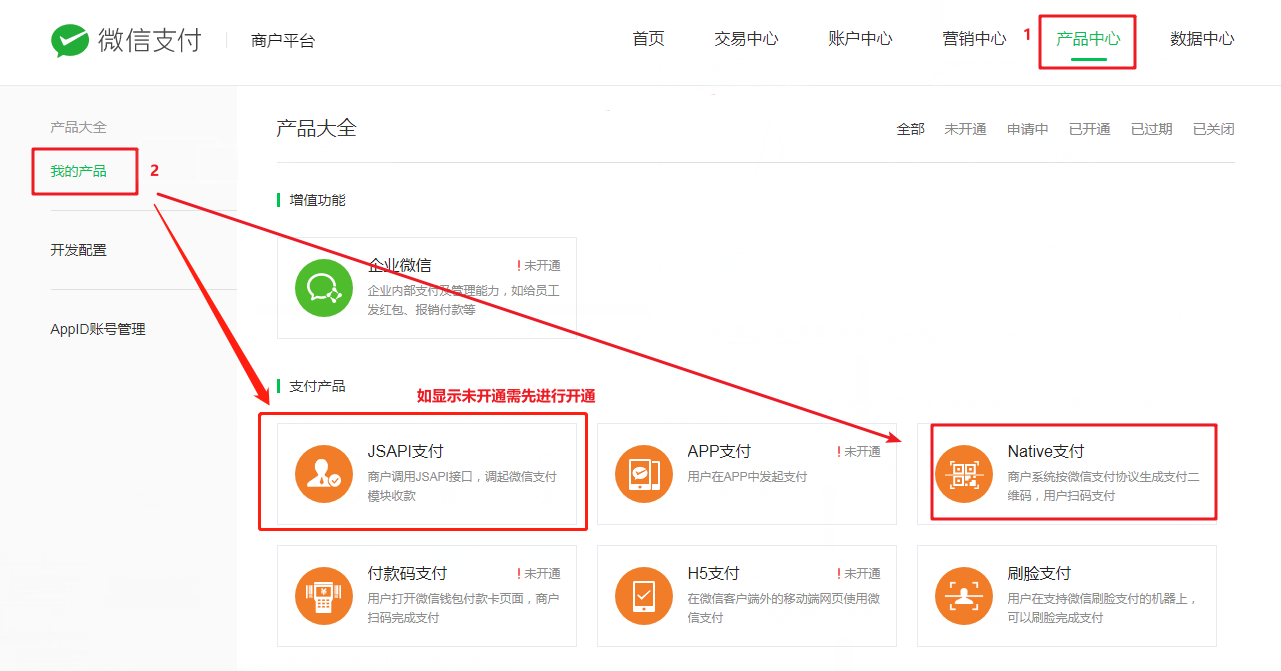
Task: Click the WeChat Pay green logo icon
Action: click(x=70, y=40)
